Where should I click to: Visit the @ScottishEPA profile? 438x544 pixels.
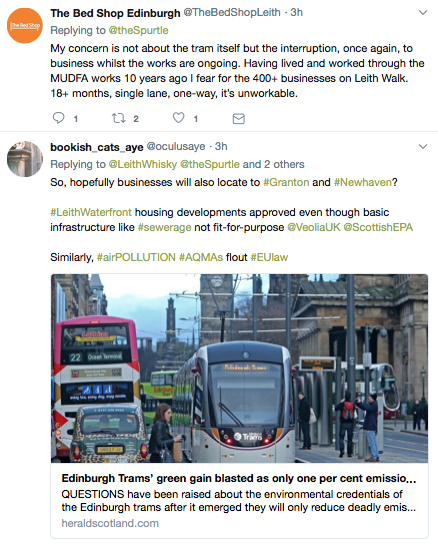[x=378, y=227]
